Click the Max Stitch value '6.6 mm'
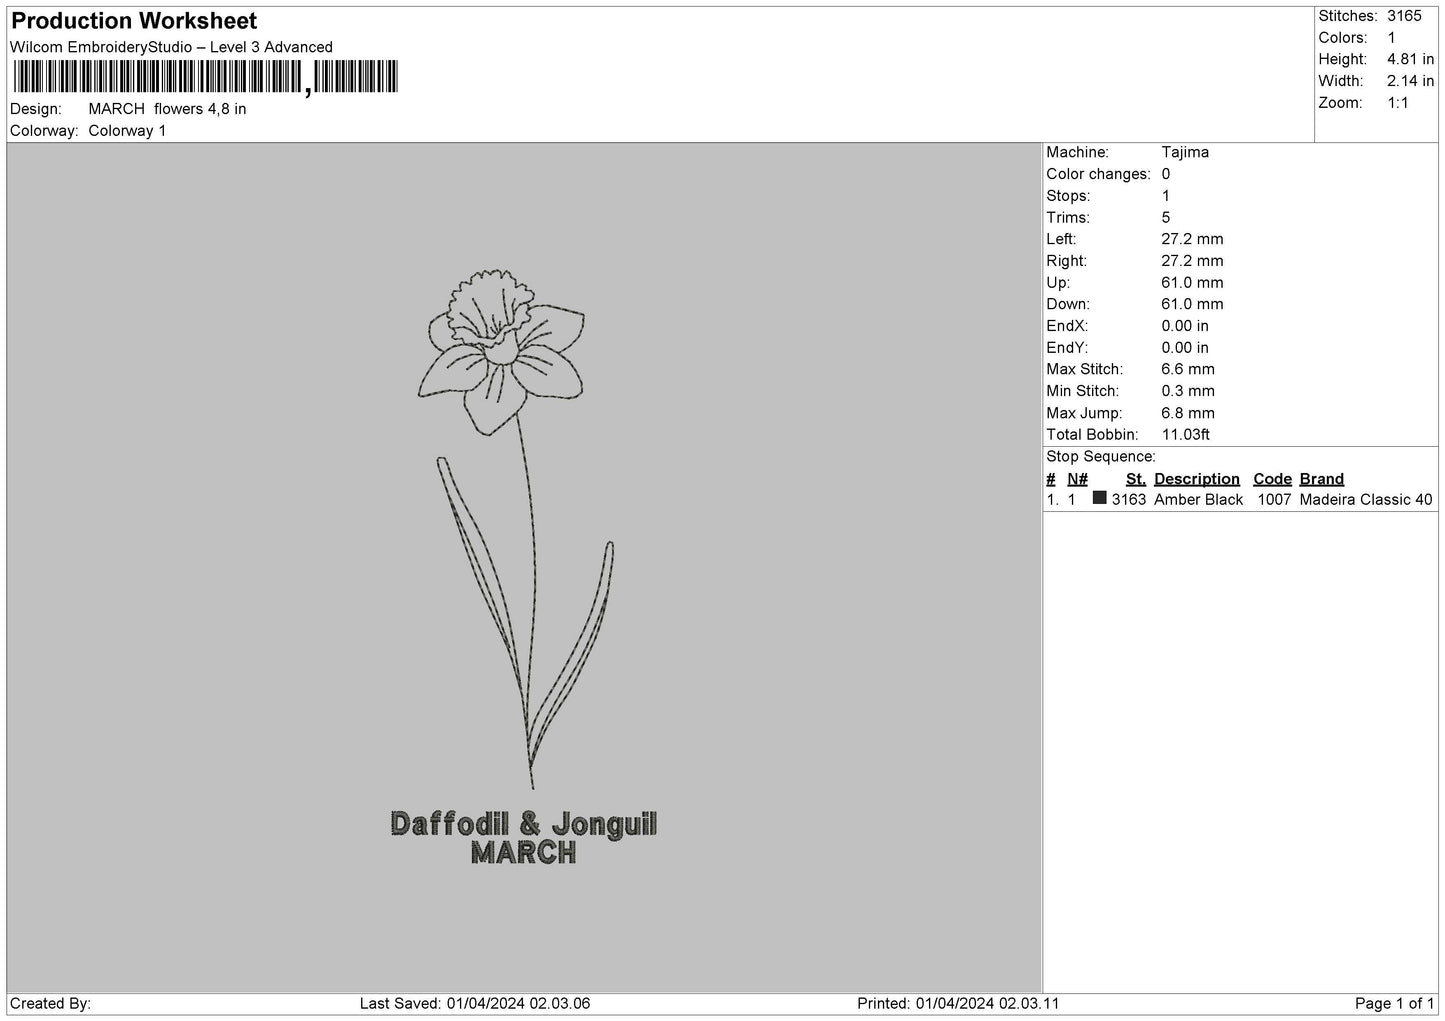The width and height of the screenshot is (1445, 1021). pyautogui.click(x=1188, y=369)
